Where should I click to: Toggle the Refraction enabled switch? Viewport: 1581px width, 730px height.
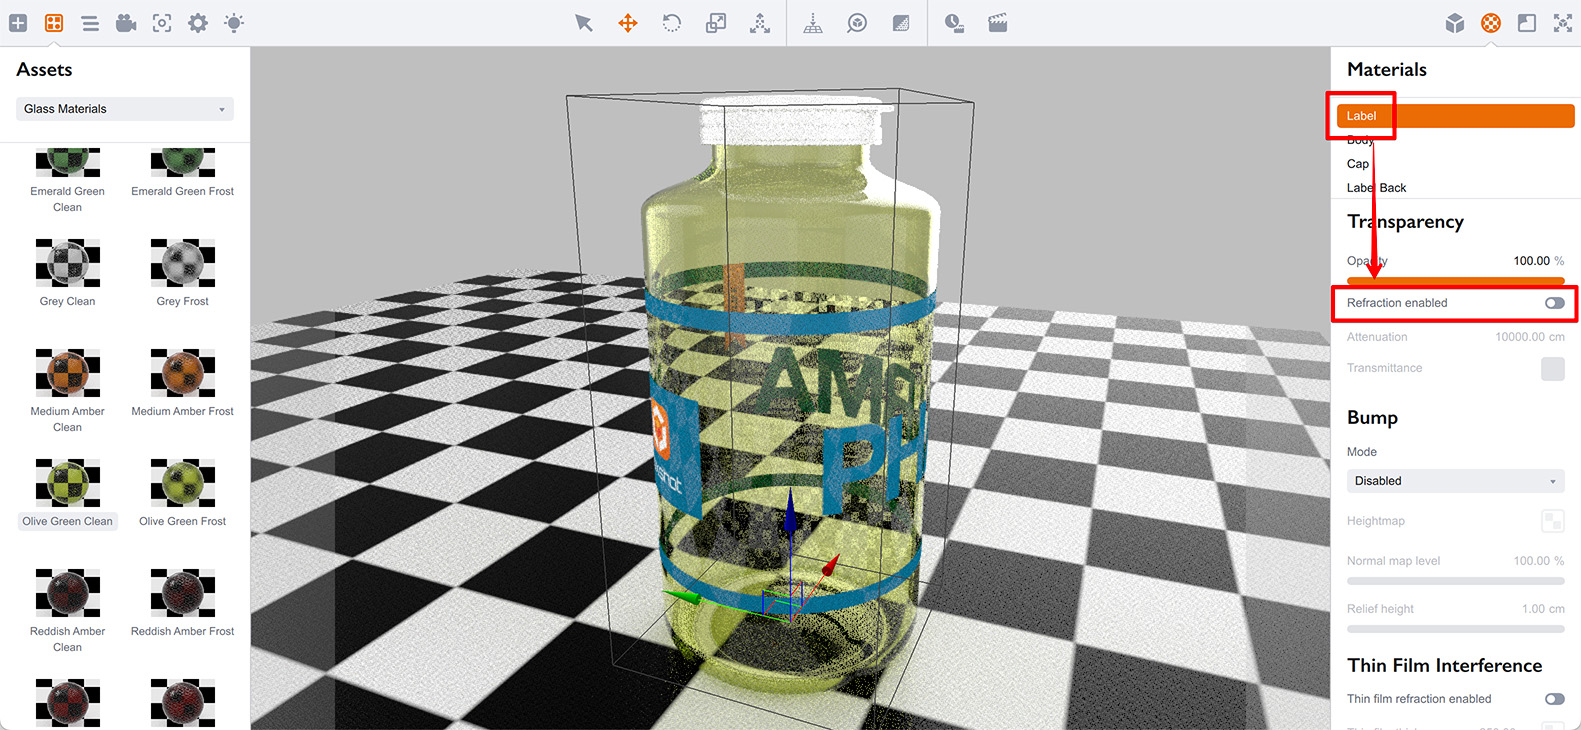tap(1554, 303)
